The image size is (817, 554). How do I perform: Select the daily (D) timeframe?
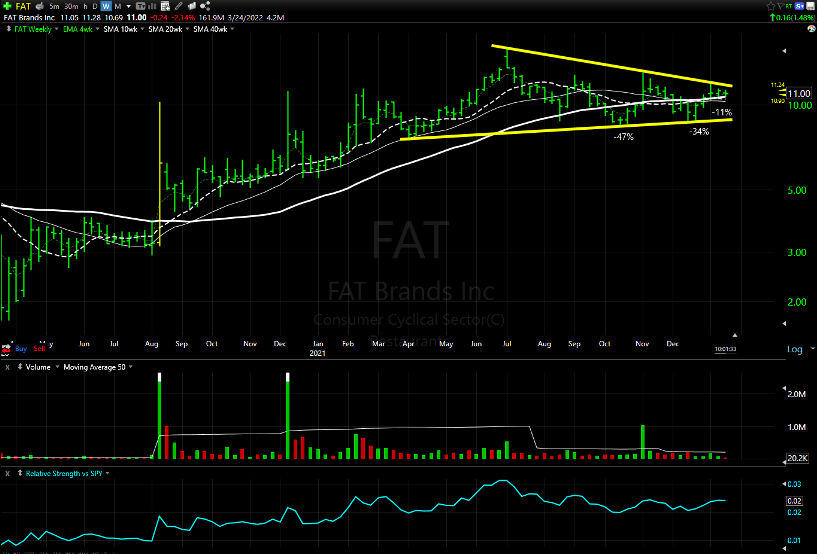95,6
